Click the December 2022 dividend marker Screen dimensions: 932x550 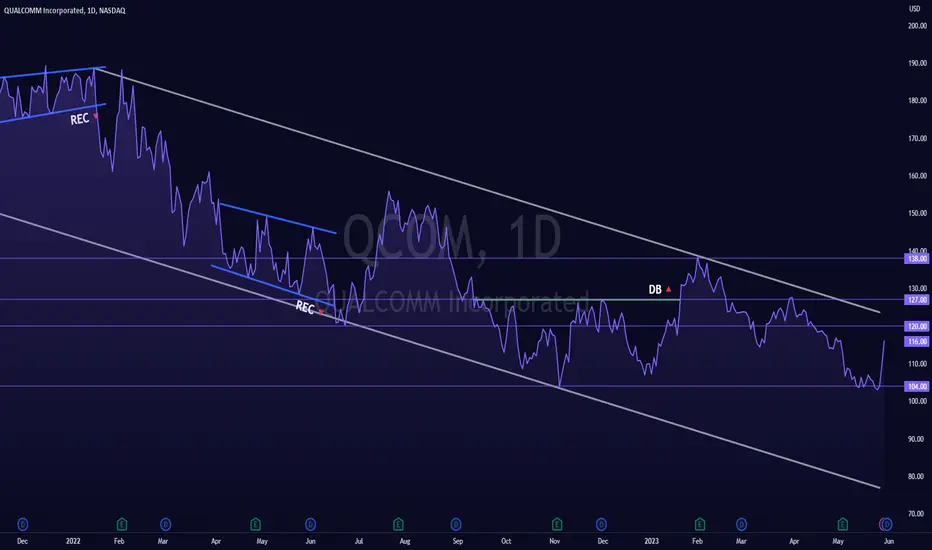click(602, 524)
